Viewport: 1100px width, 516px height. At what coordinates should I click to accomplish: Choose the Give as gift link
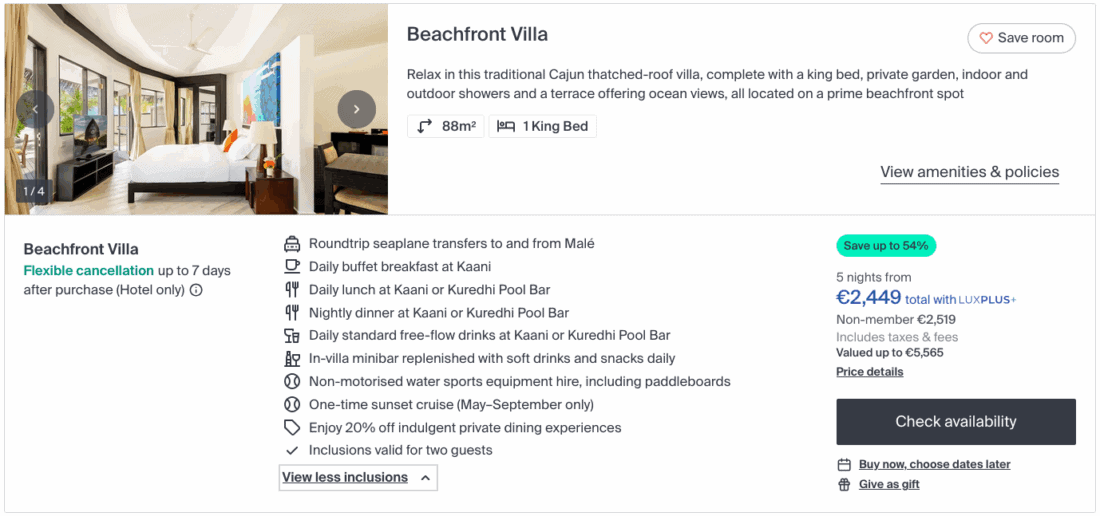coord(888,485)
